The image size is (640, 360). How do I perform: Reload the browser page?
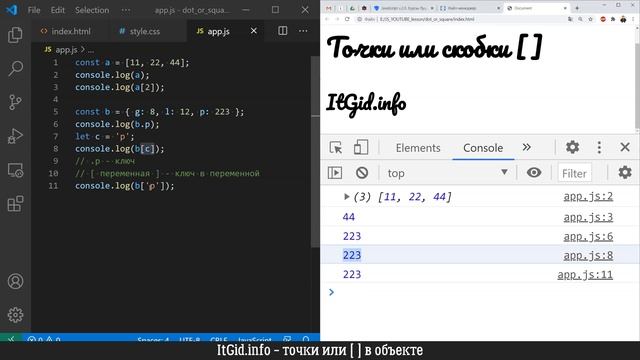click(347, 19)
